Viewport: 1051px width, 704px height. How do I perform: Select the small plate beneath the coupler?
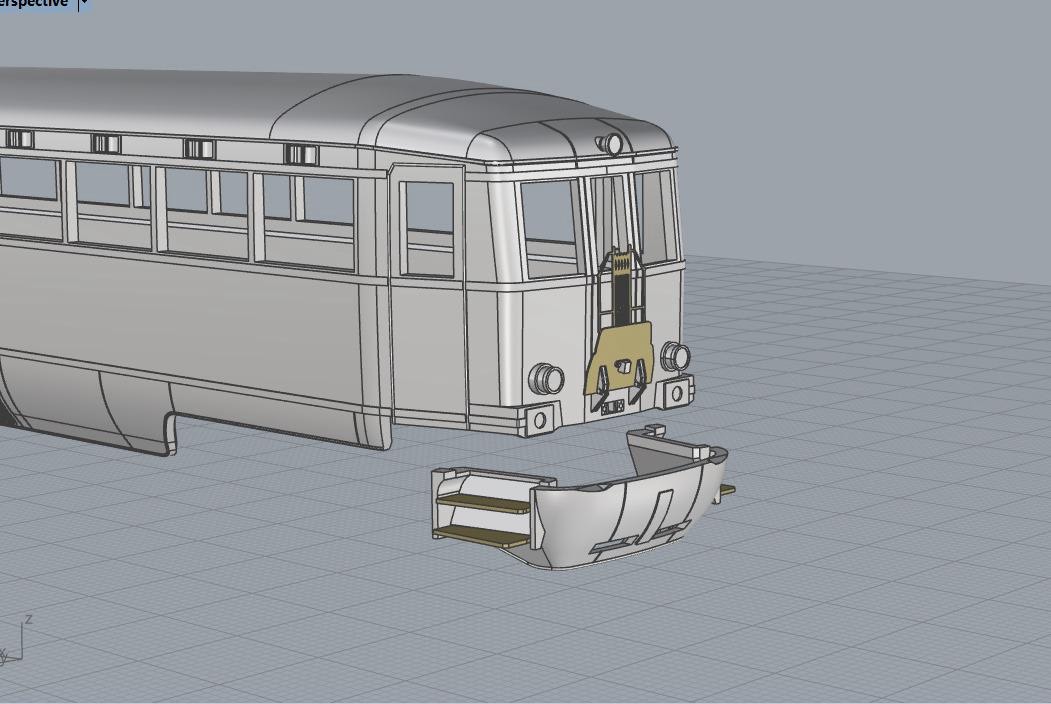coord(613,406)
